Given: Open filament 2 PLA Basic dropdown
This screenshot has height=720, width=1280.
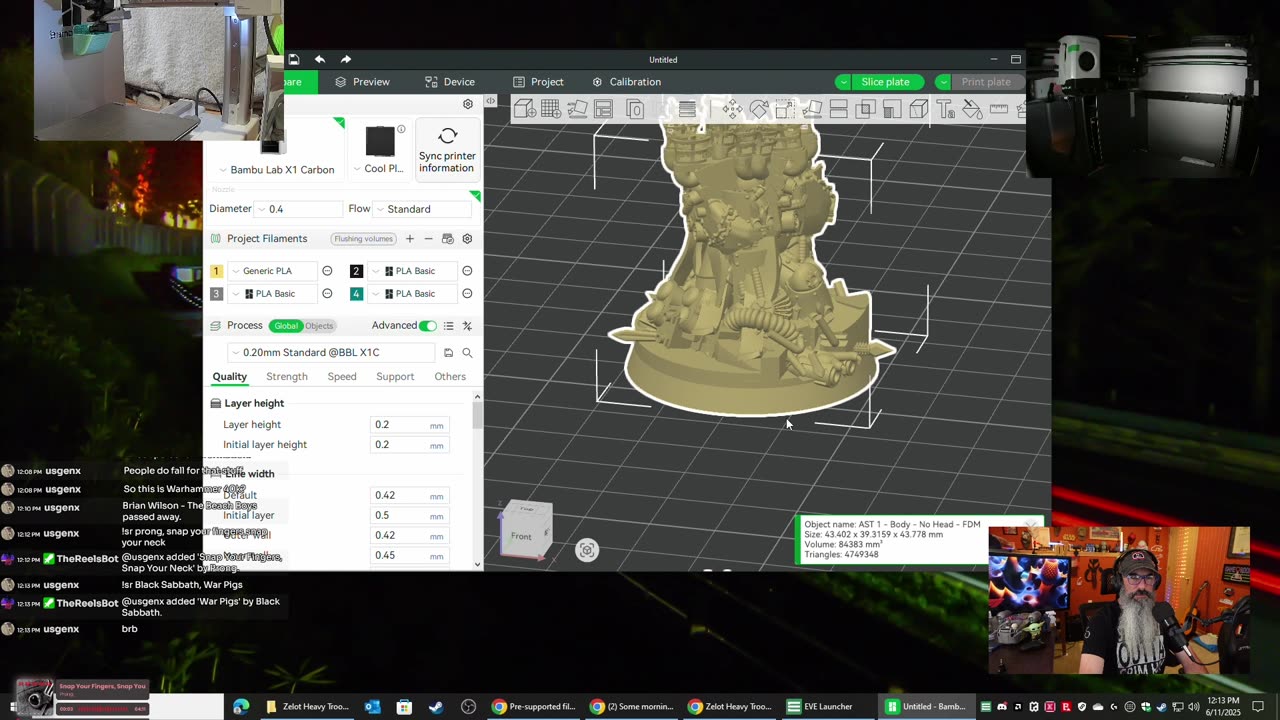Looking at the screenshot, I should point(412,271).
